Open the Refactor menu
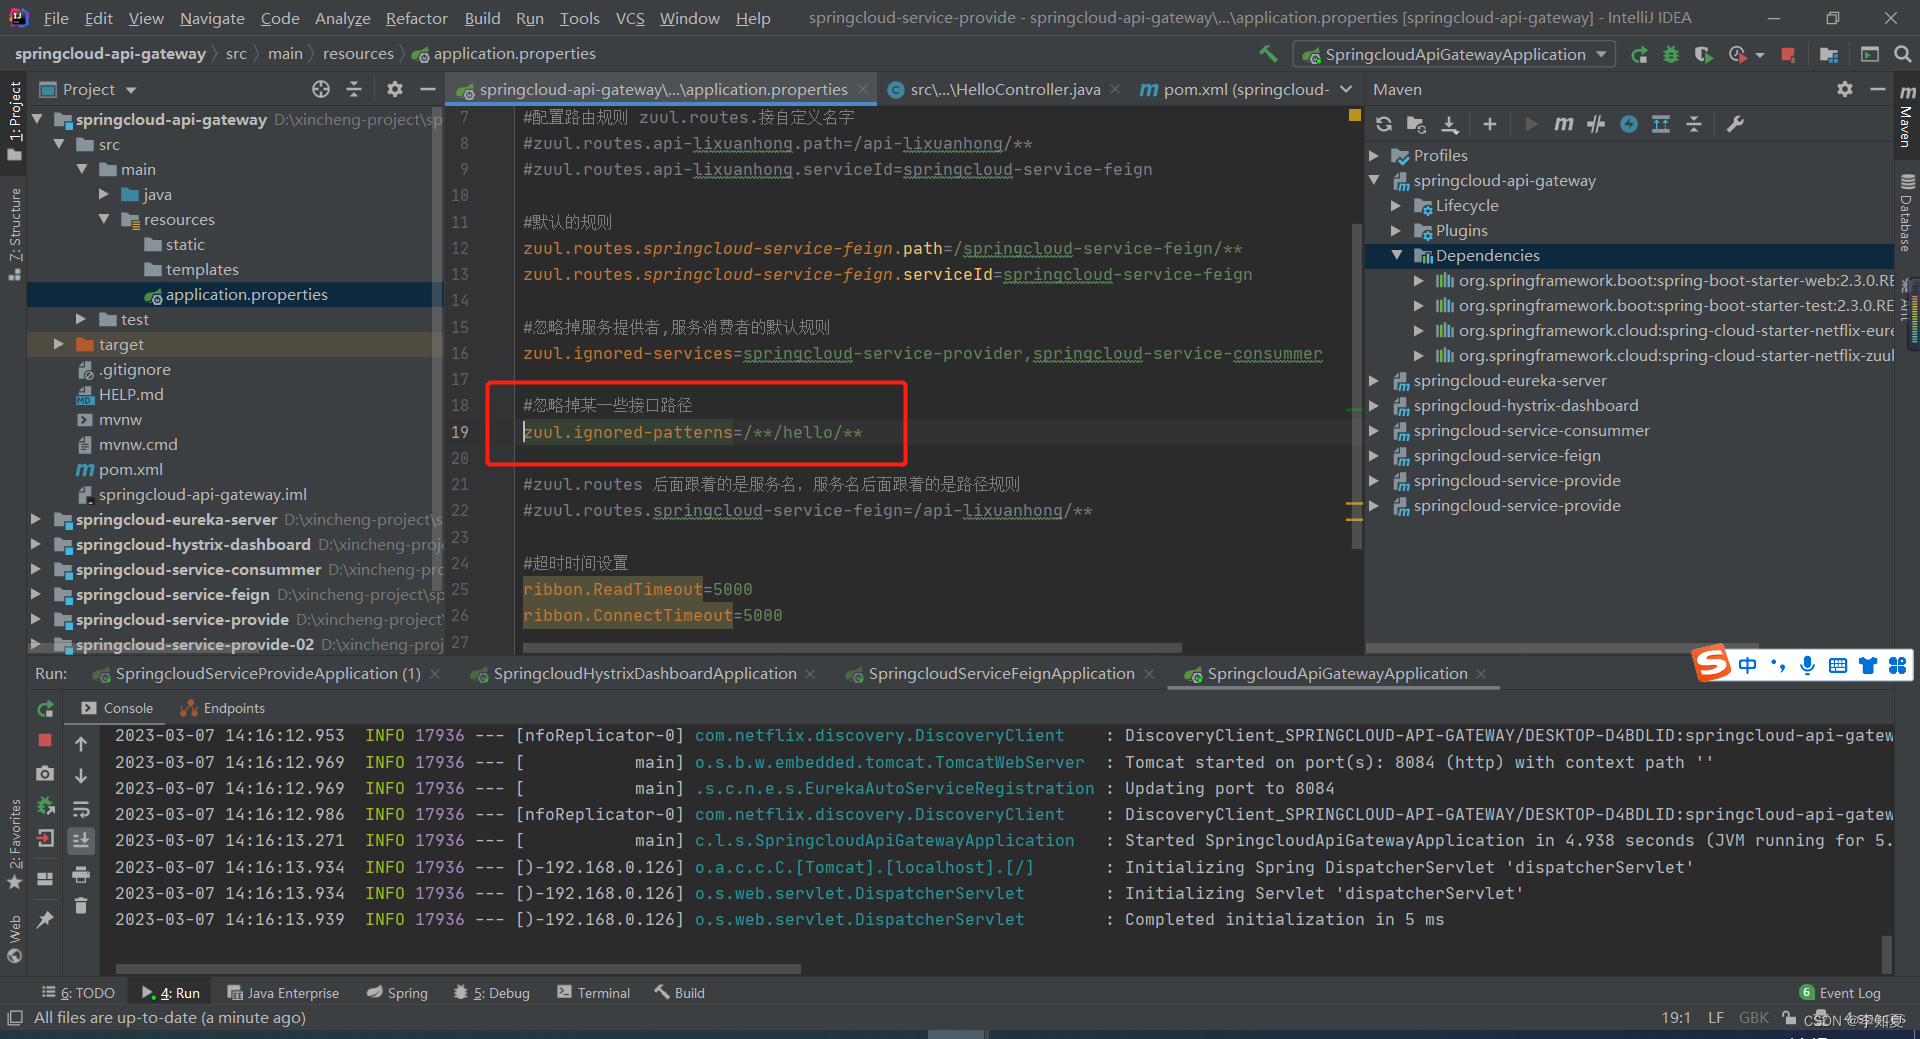This screenshot has height=1039, width=1920. [416, 18]
